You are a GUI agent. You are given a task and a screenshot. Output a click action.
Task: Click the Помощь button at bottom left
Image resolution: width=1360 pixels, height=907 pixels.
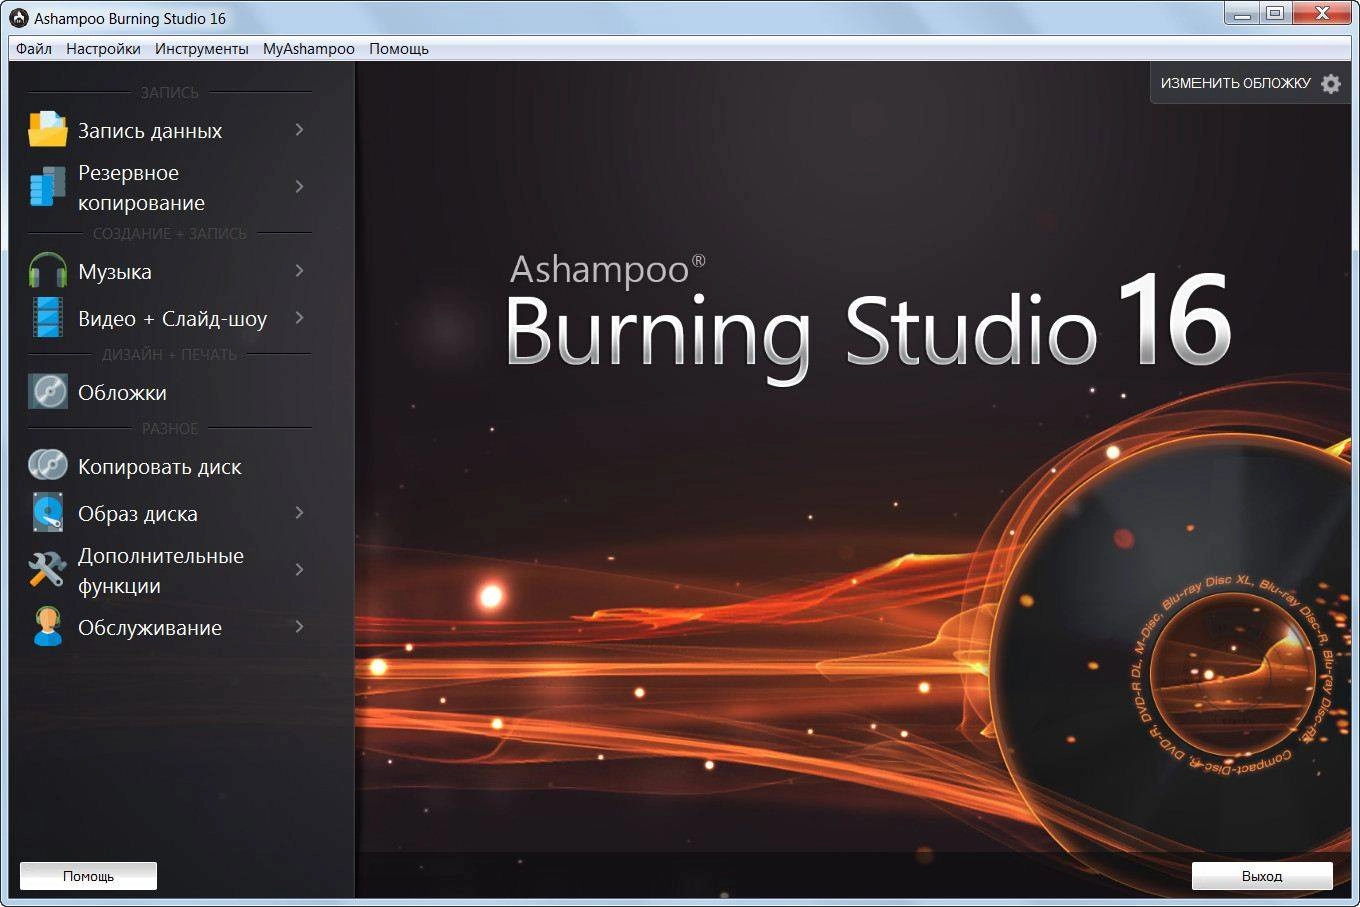88,876
